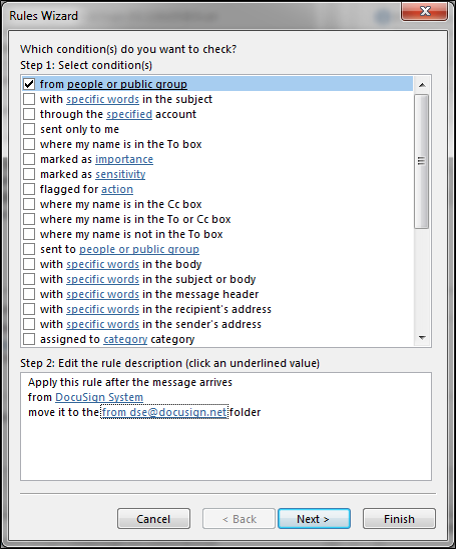The image size is (456, 549).
Task: Tick 'flagged for action' condition checkbox
Action: (29, 189)
